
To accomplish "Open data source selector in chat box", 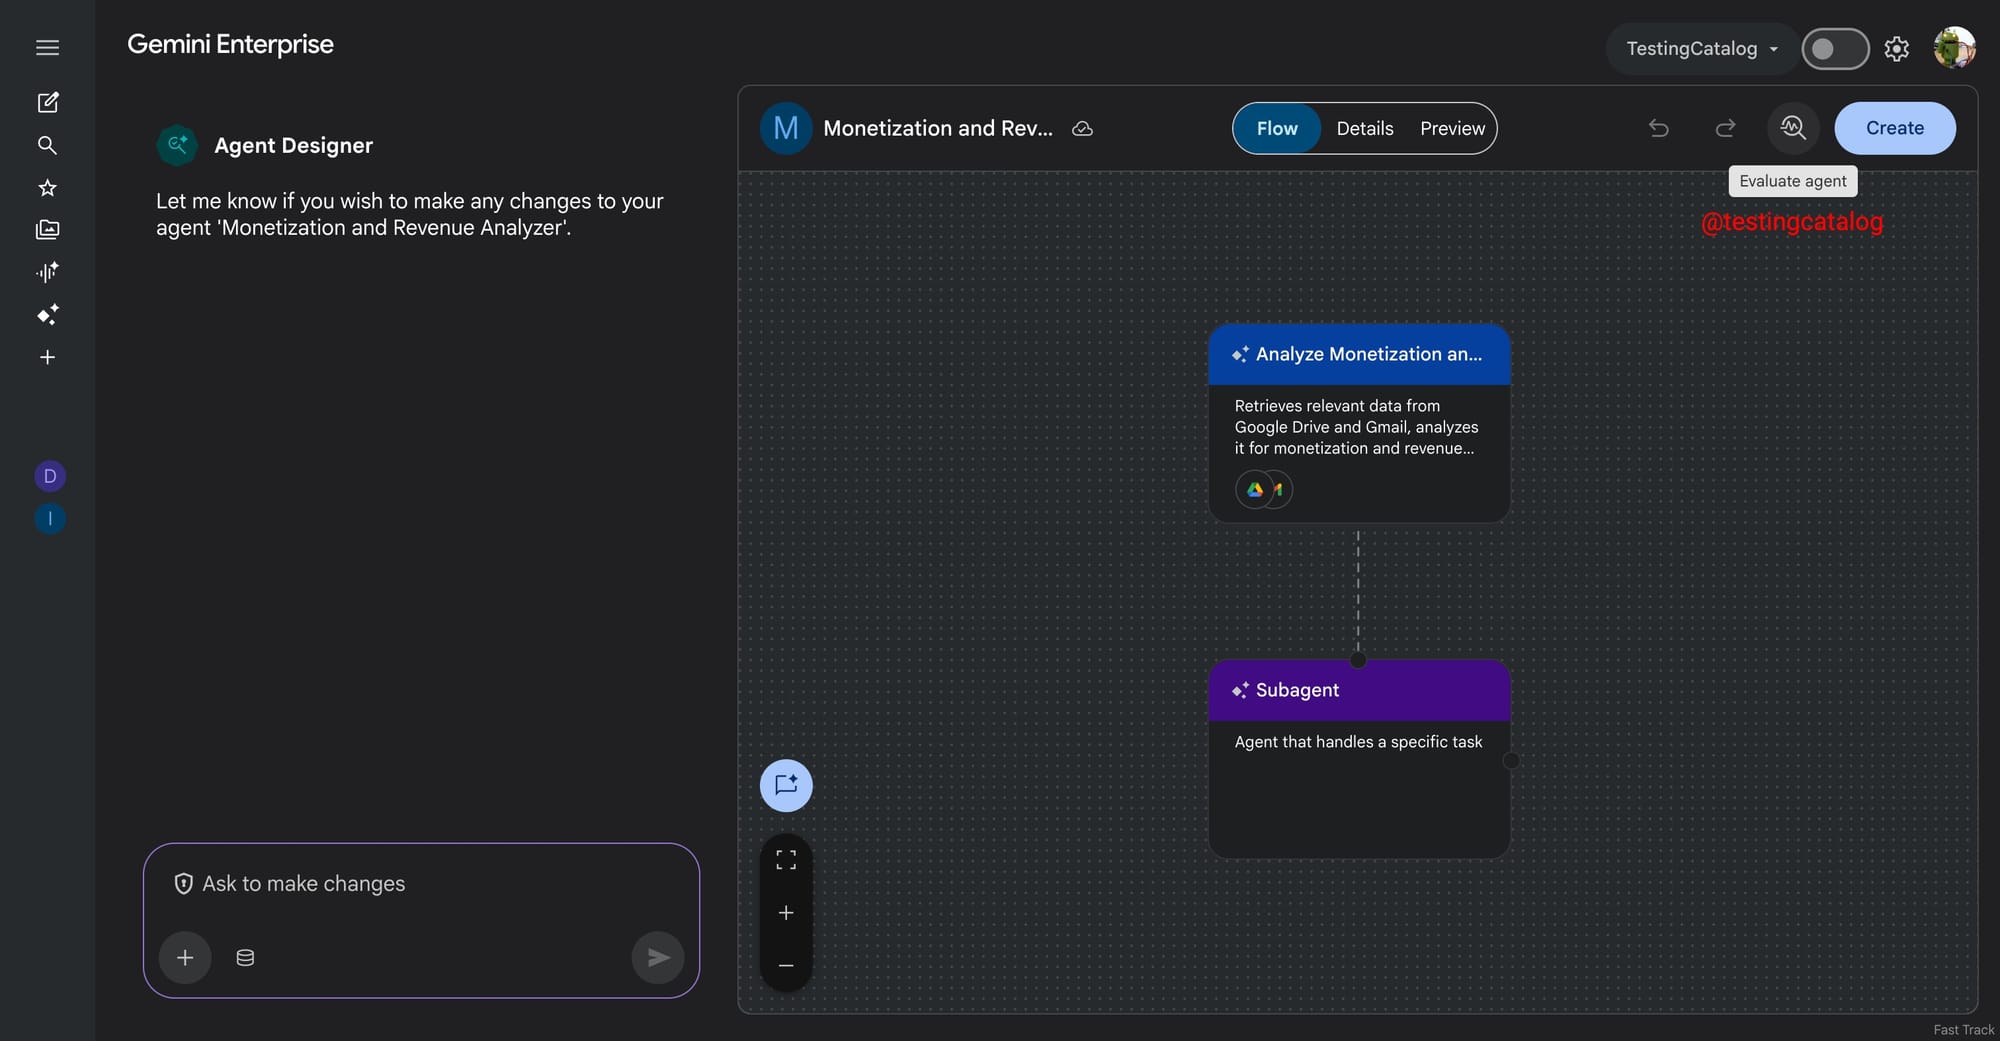I will [245, 957].
